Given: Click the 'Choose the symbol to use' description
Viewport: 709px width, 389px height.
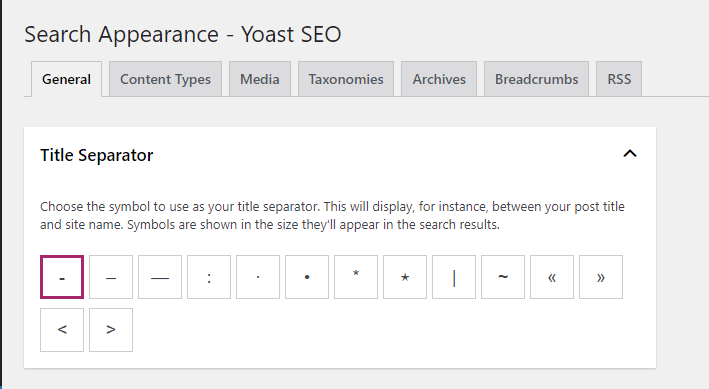Looking at the screenshot, I should click(x=332, y=215).
